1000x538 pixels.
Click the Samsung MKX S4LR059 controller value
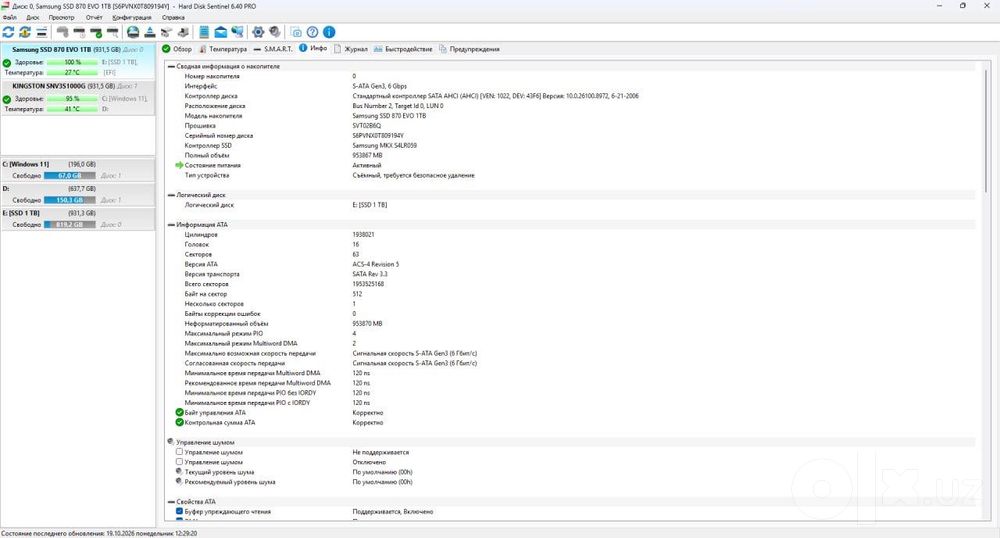tap(385, 145)
